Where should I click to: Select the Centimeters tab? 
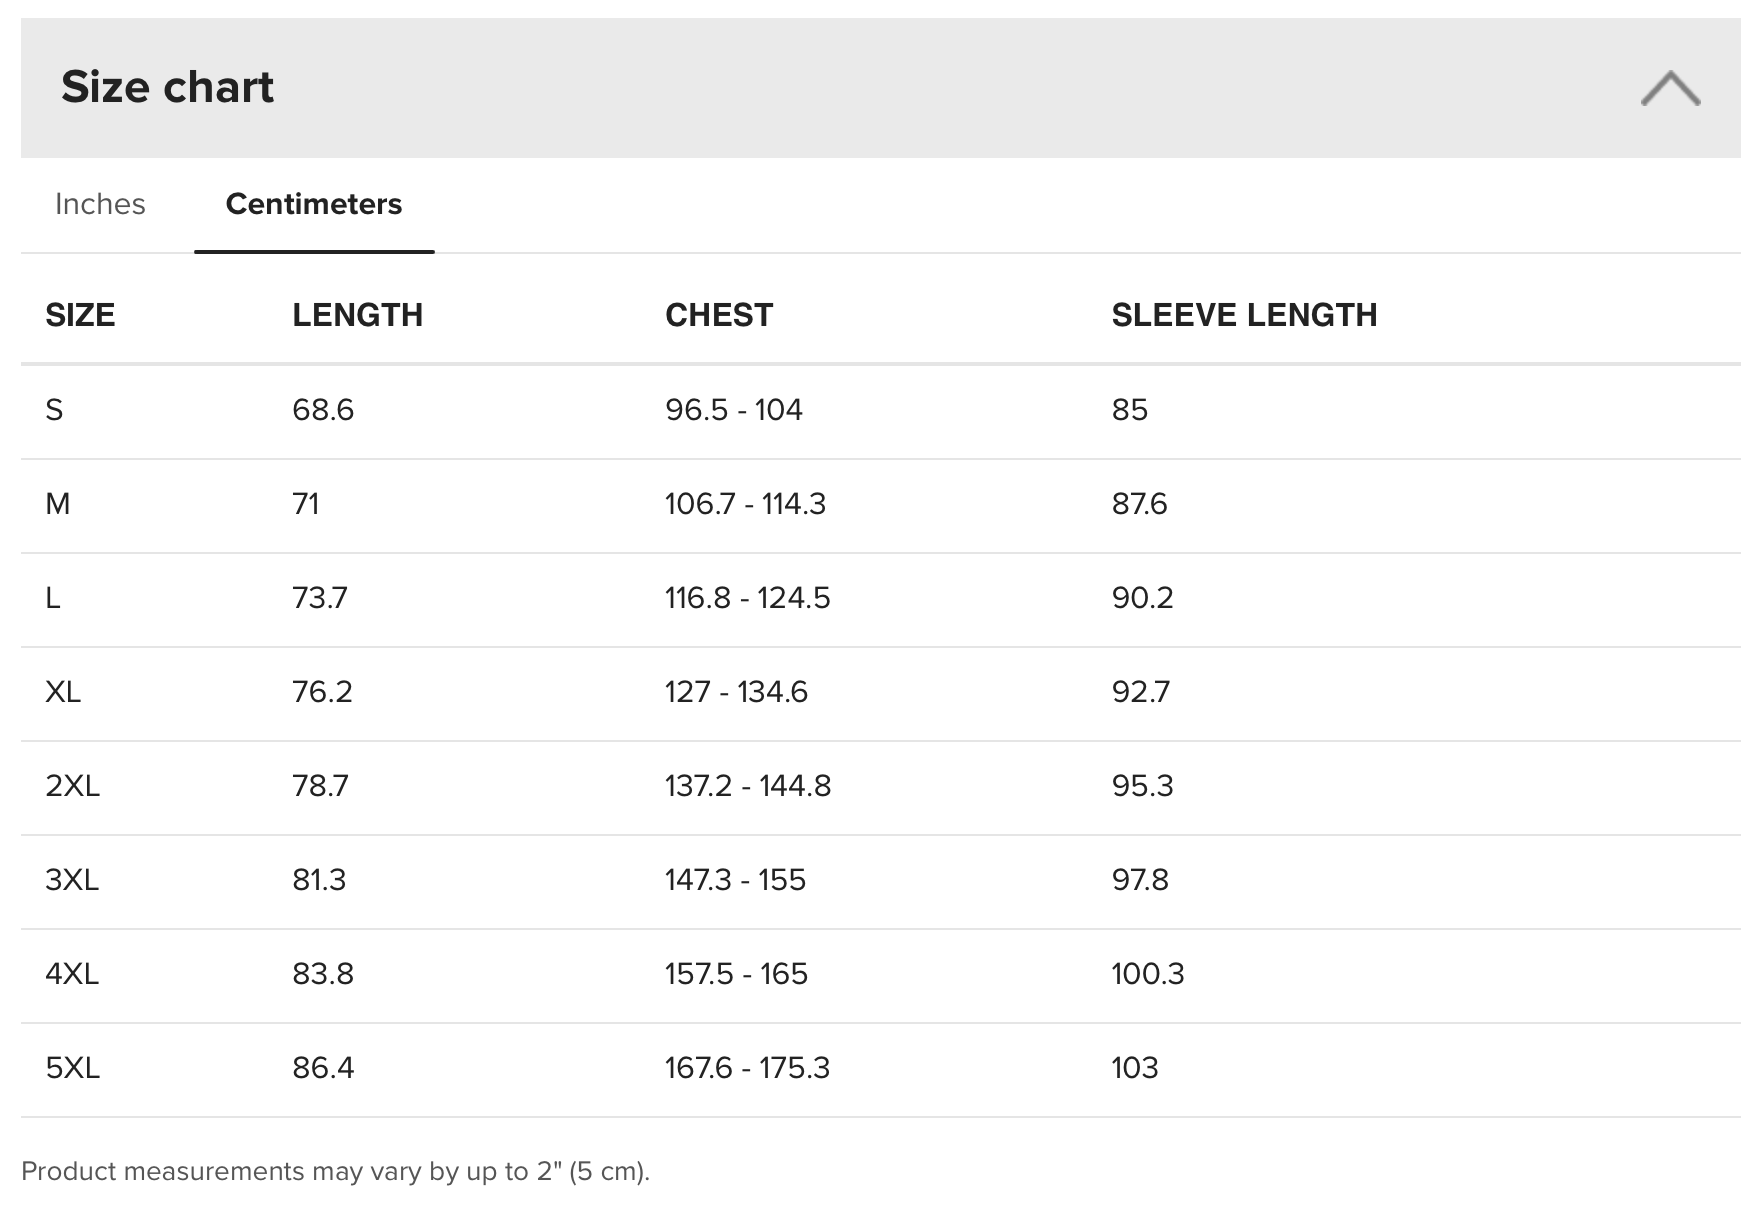[314, 204]
